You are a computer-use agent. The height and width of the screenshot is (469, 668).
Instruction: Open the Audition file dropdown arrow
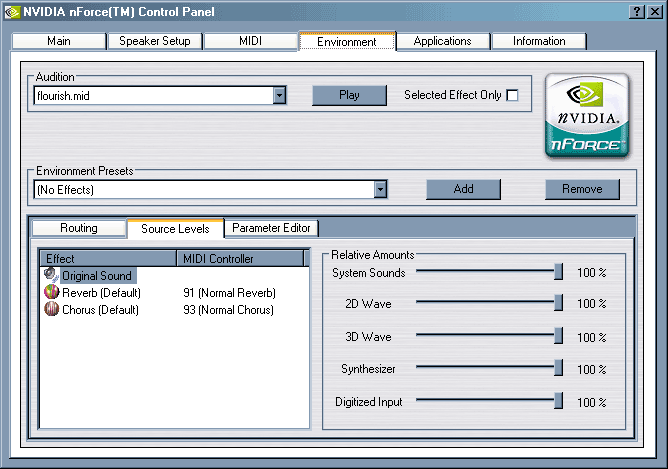click(279, 95)
